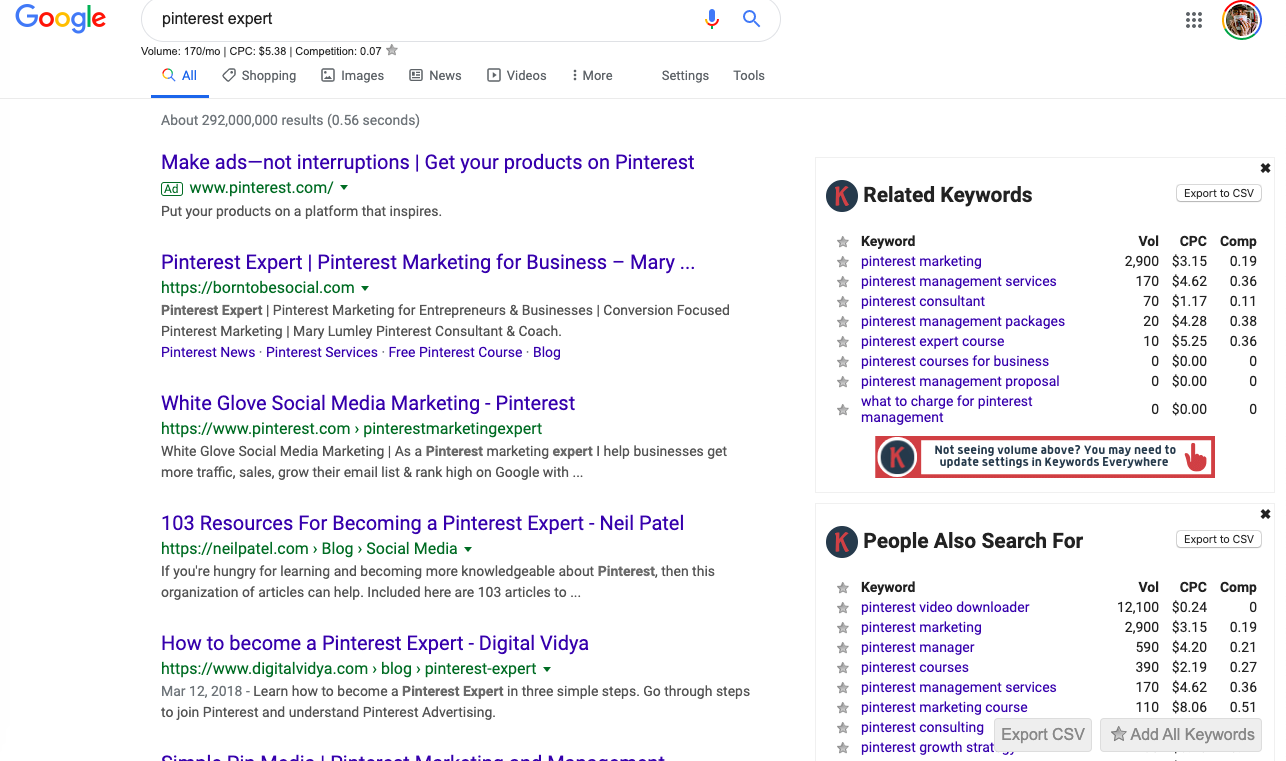The image size is (1286, 761).
Task: Open the Google apps grid icon
Action: tap(1193, 19)
